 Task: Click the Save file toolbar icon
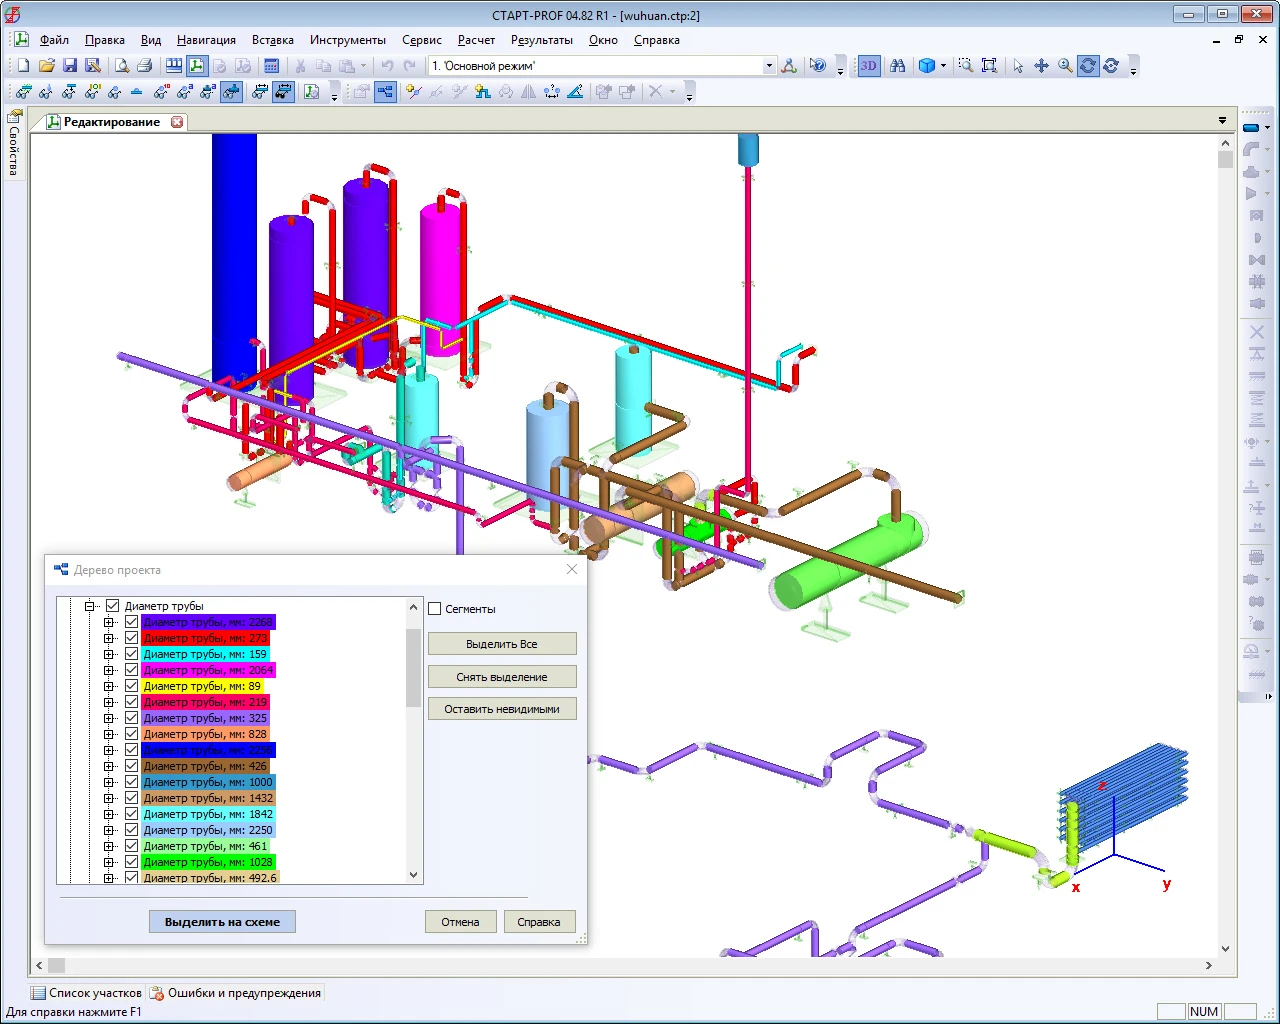pyautogui.click(x=70, y=66)
